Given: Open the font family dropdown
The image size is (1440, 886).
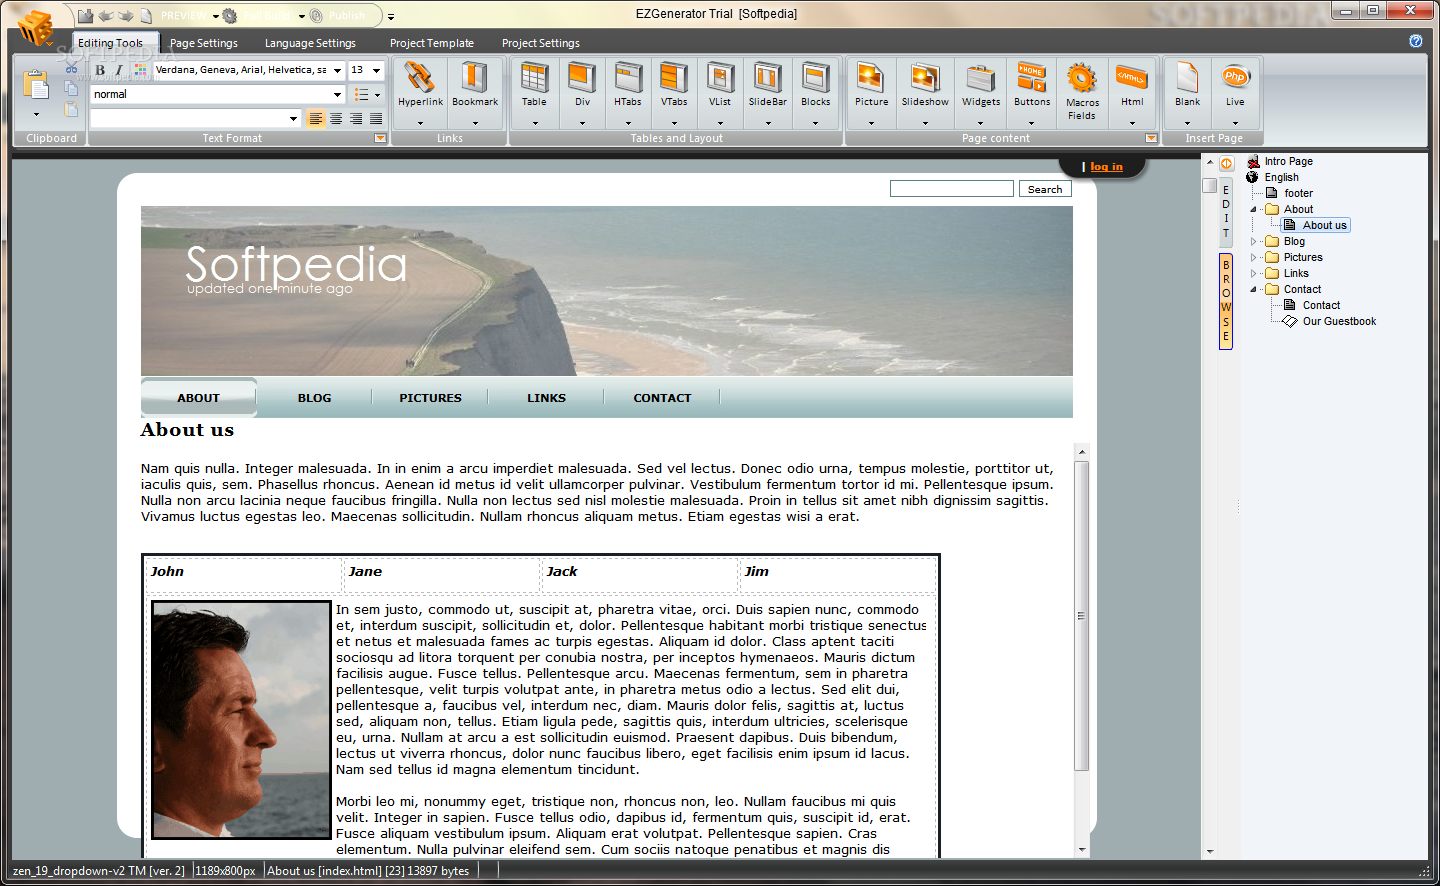Looking at the screenshot, I should [338, 70].
